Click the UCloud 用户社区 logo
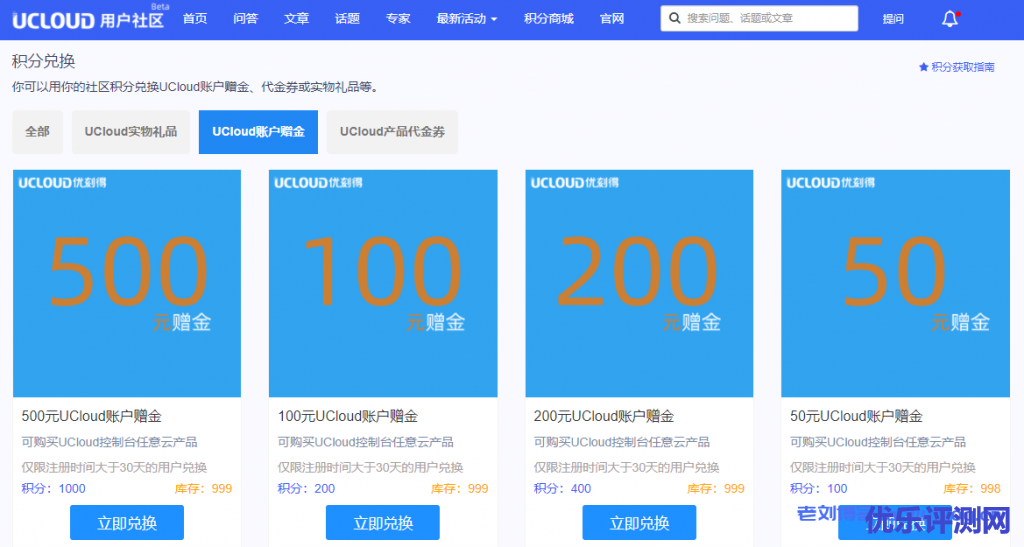Viewport: 1024px width, 547px height. click(88, 19)
